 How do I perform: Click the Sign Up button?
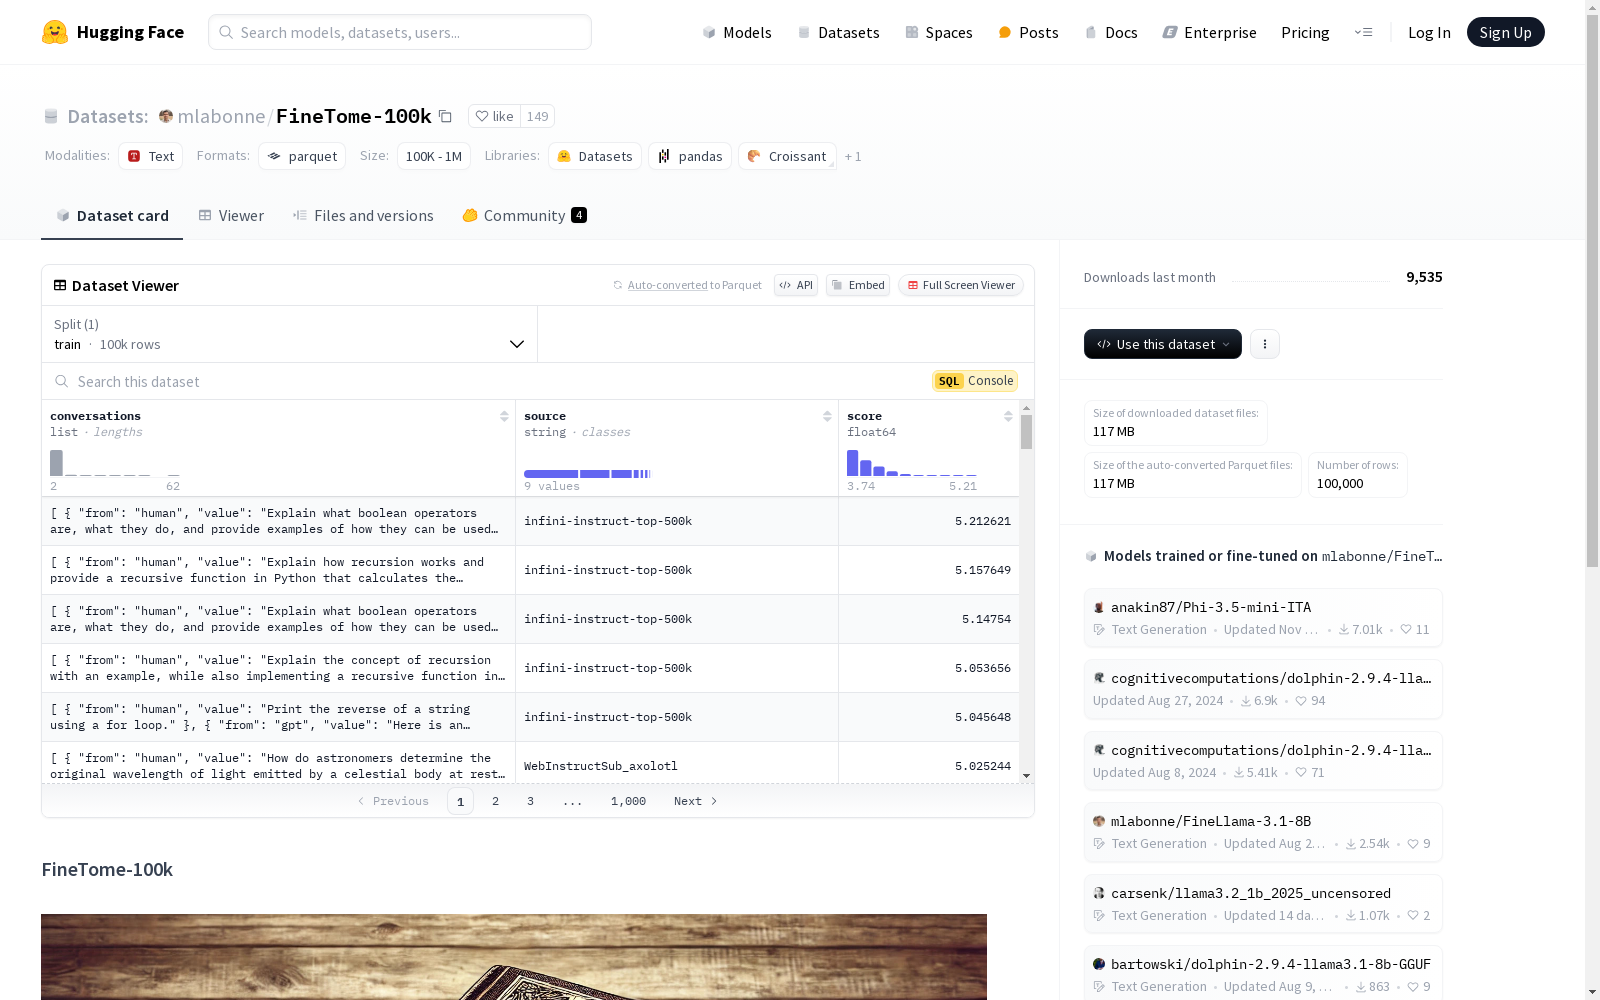(x=1505, y=32)
